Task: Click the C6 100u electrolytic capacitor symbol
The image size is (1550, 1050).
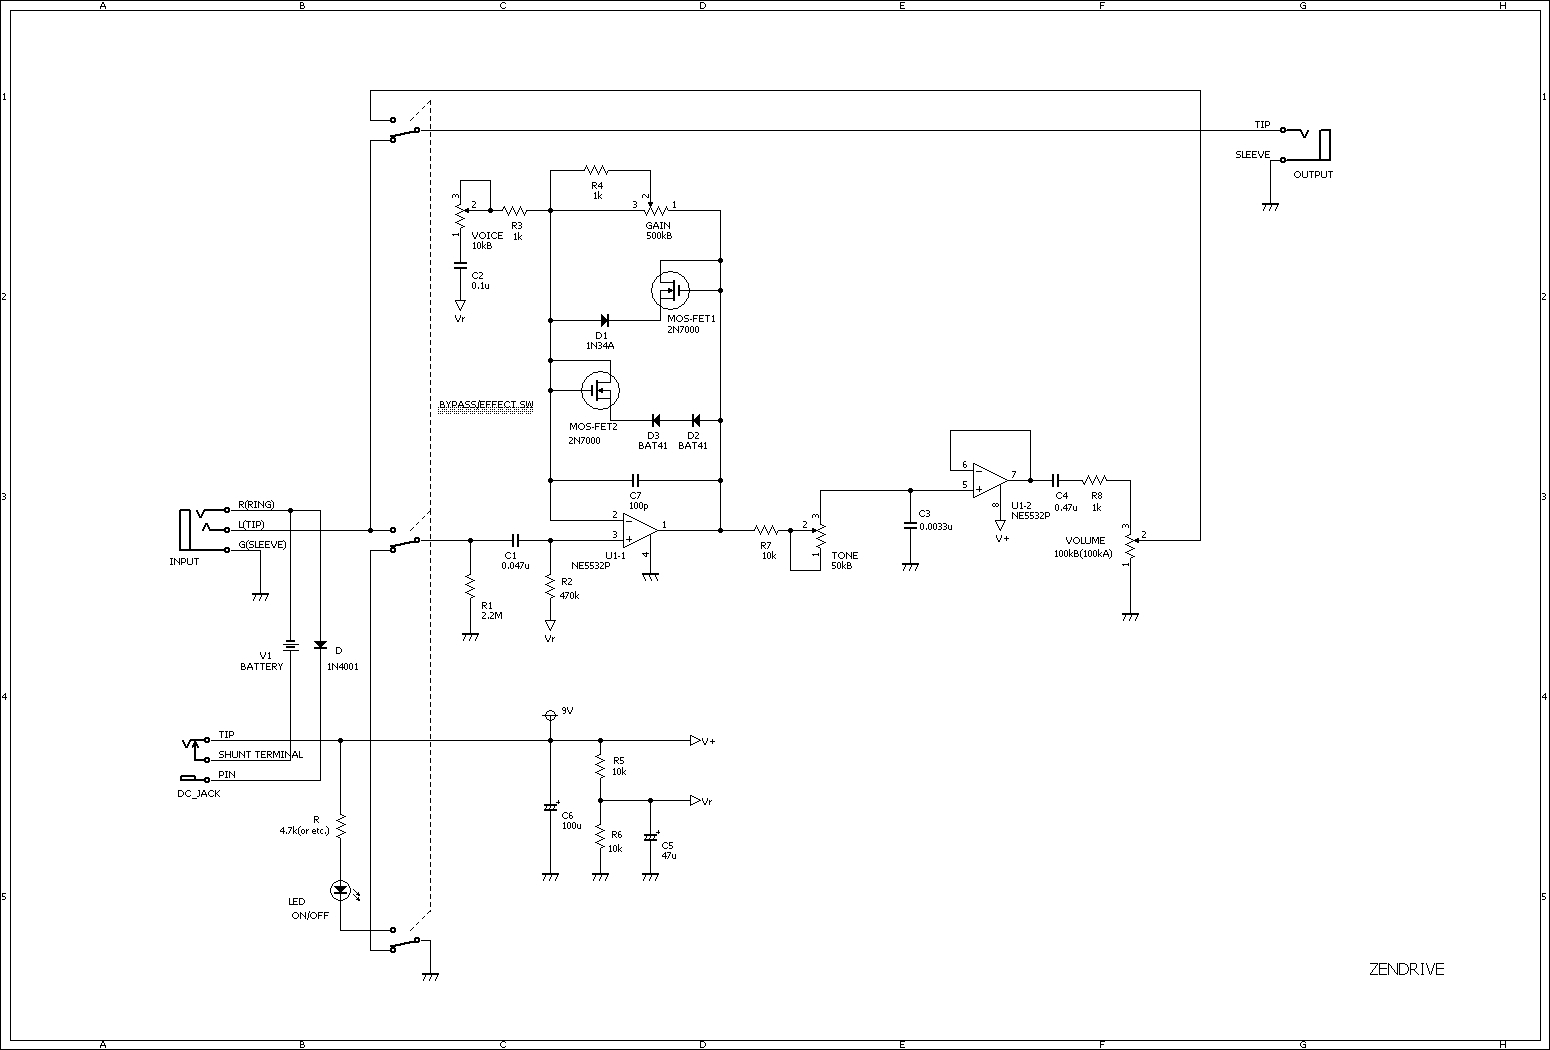Action: tap(550, 806)
